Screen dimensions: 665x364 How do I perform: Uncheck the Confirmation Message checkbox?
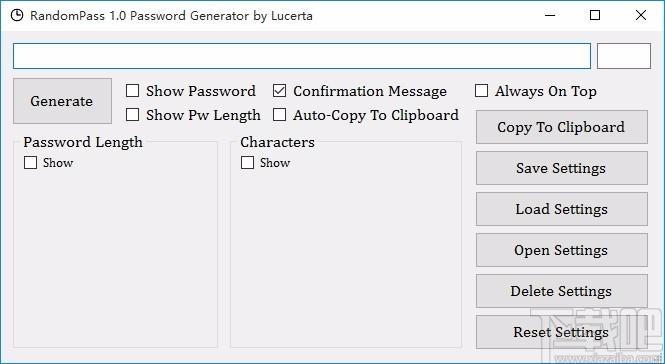(279, 91)
